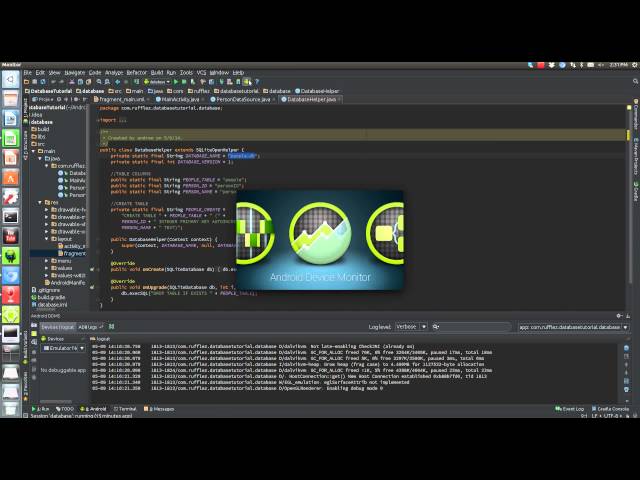This screenshot has height=480, width=640.
Task: Open the Navigate menu
Action: coord(75,73)
